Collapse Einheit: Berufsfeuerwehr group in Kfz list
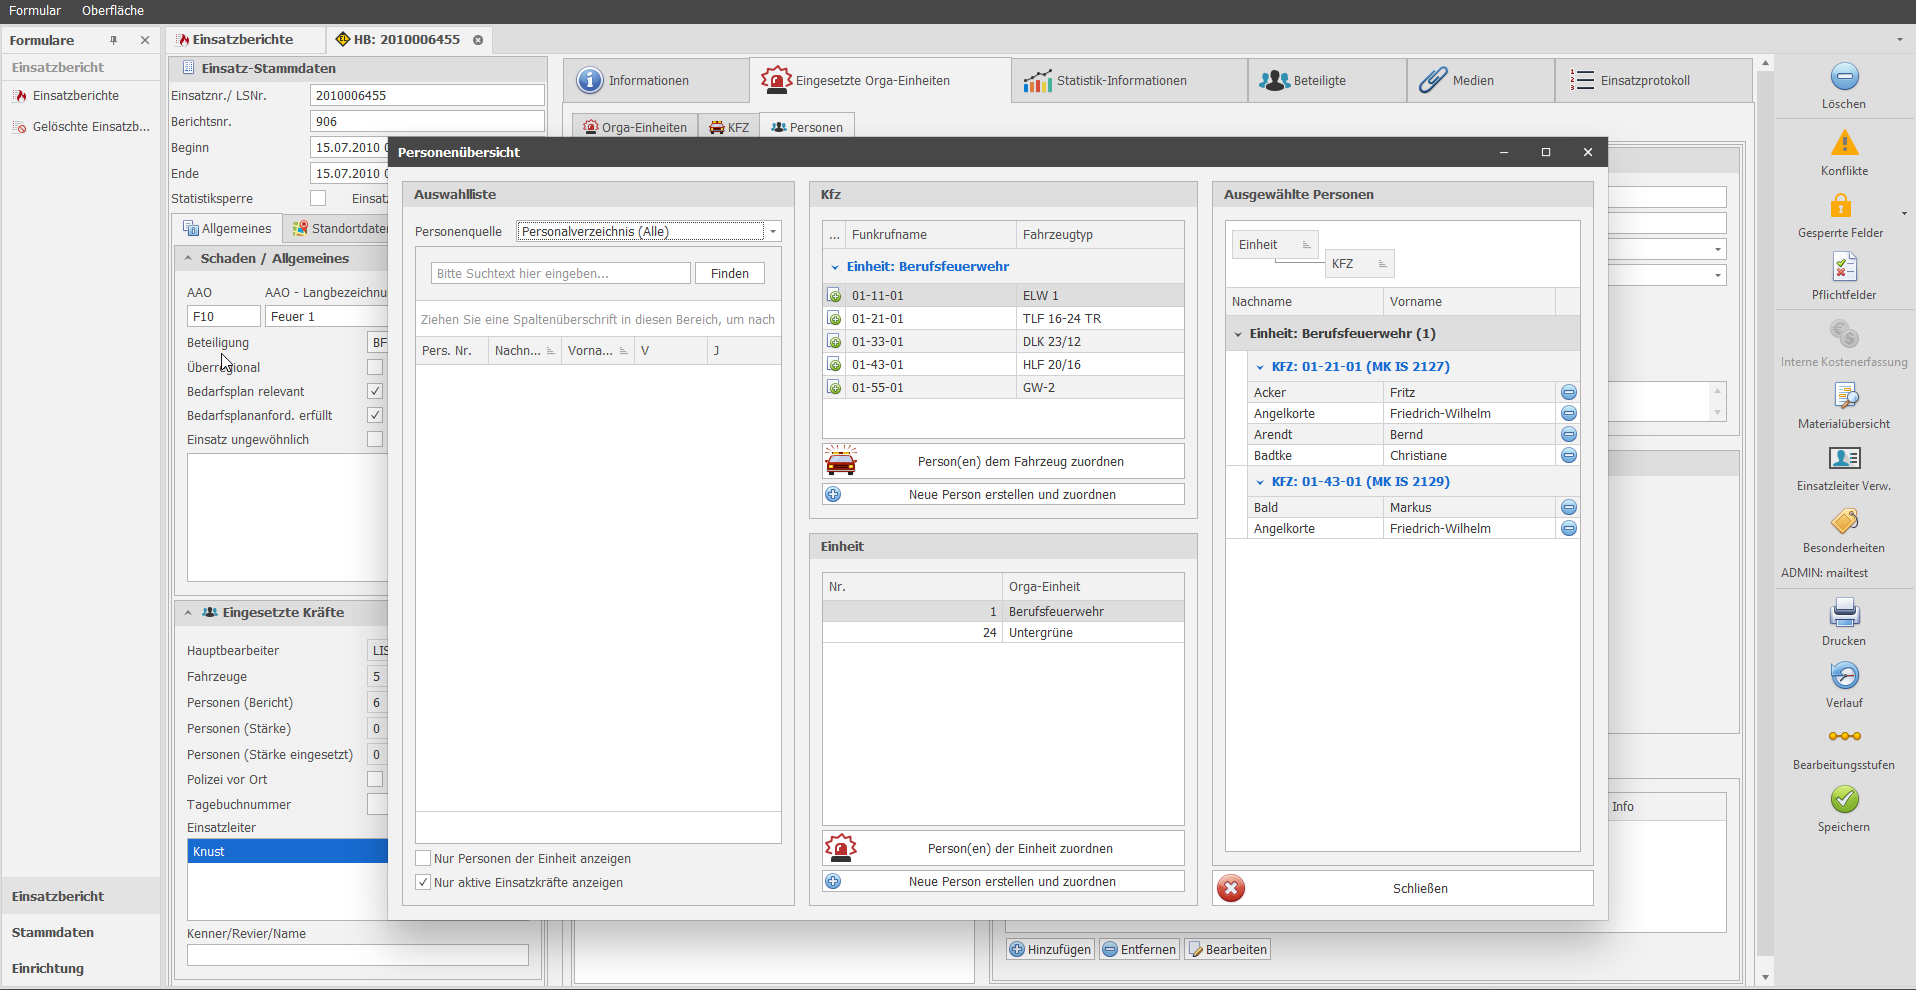This screenshot has width=1916, height=990. pyautogui.click(x=835, y=267)
